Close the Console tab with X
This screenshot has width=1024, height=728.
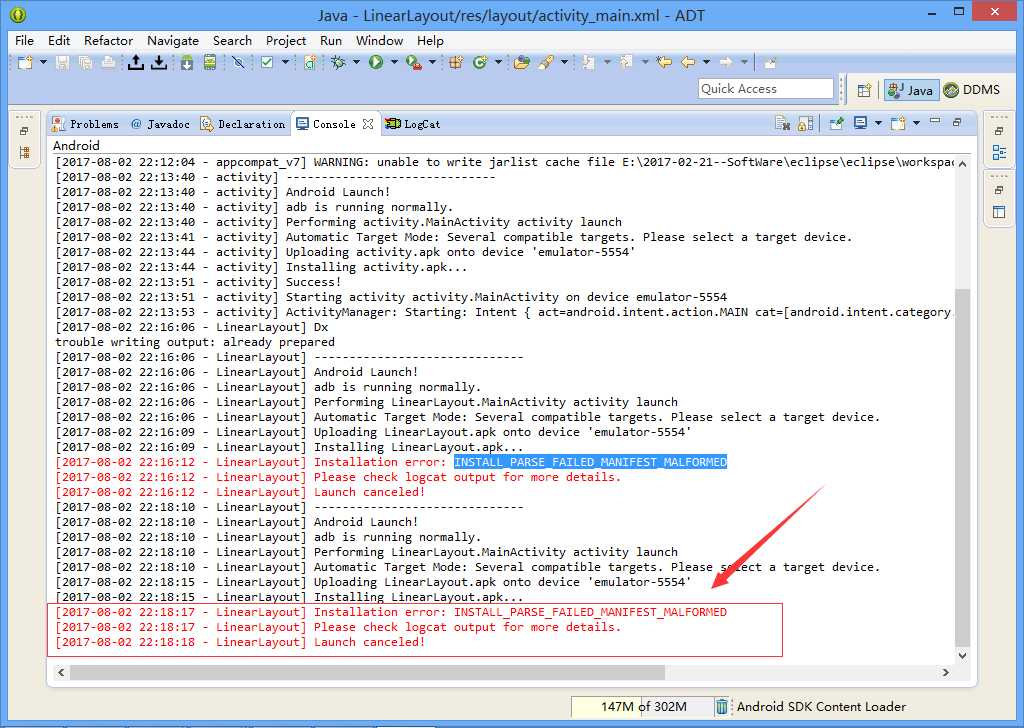pos(368,124)
